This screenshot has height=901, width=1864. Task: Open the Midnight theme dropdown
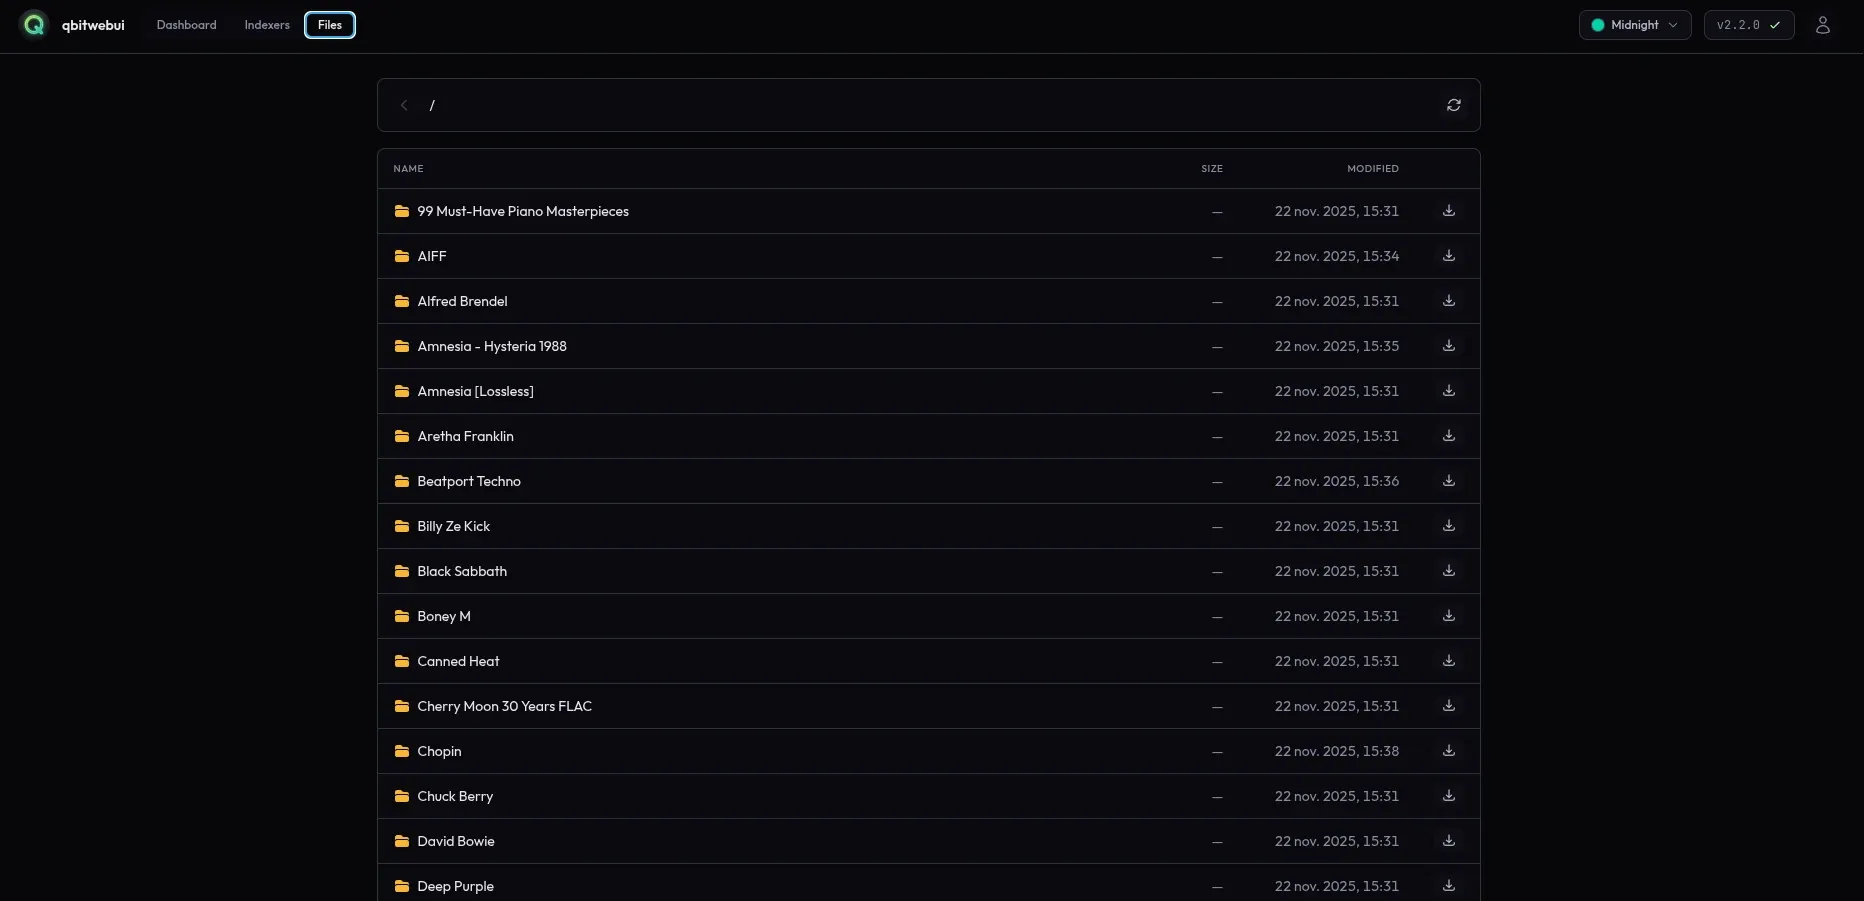[x=1634, y=25]
